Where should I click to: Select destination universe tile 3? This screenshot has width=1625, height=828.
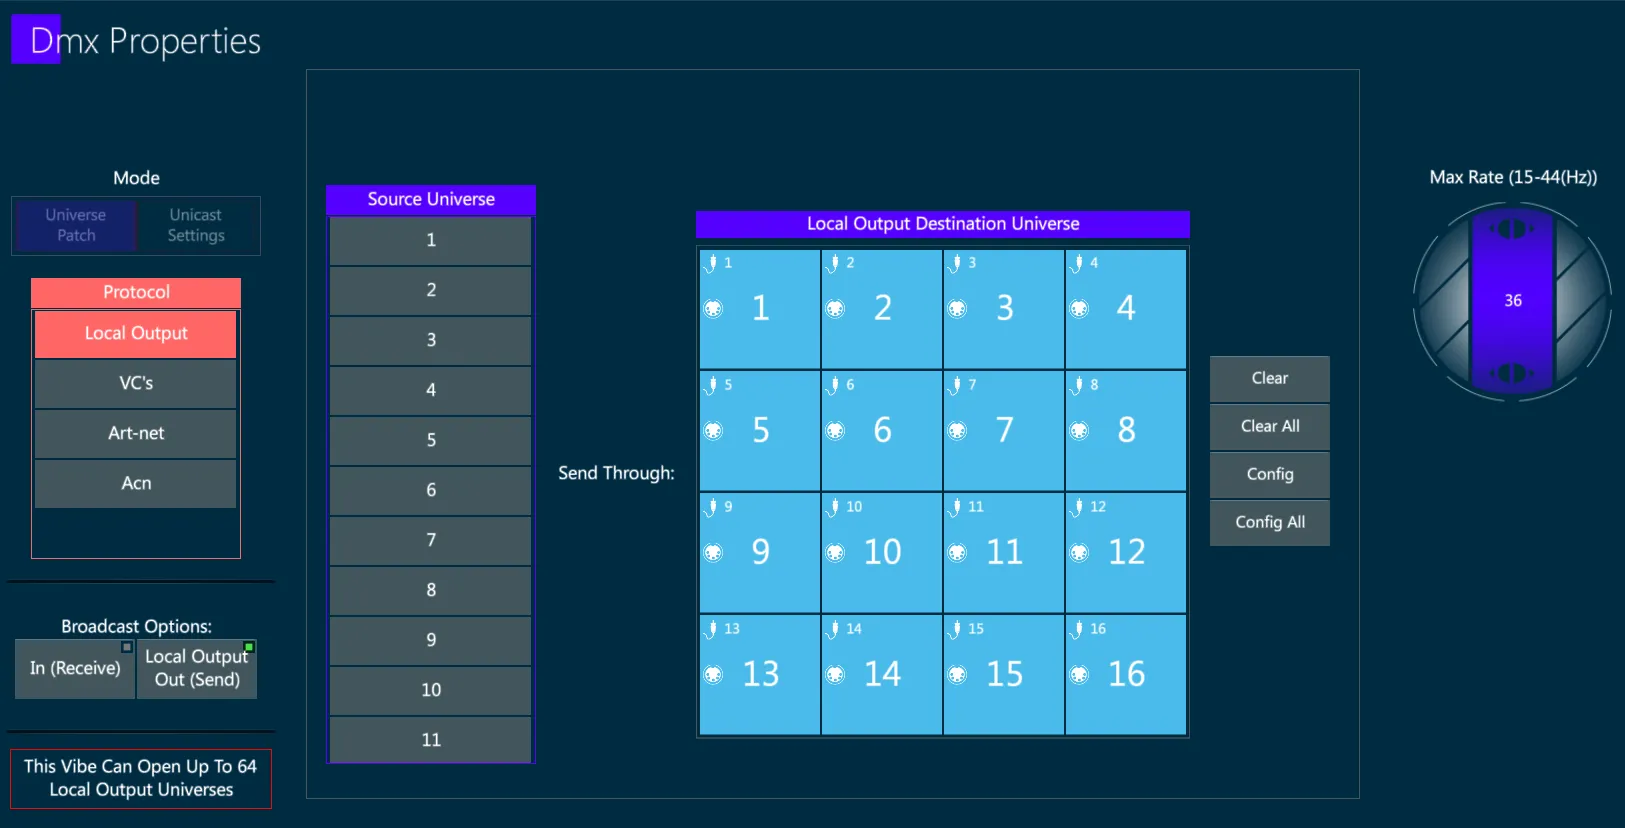click(1004, 309)
